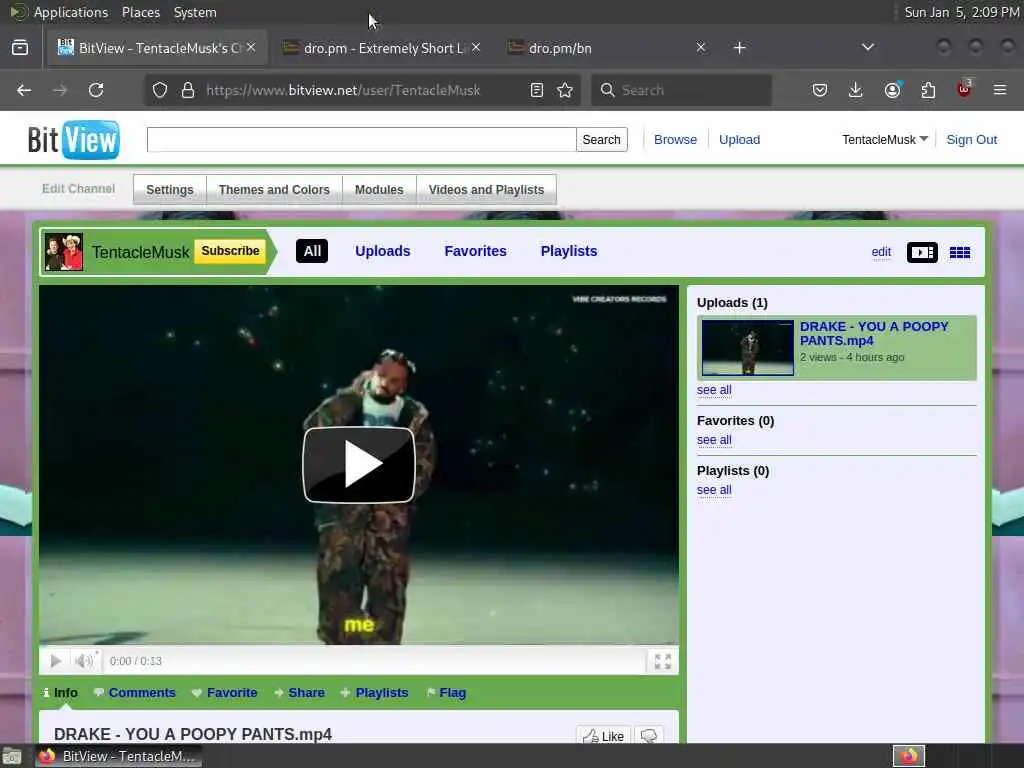Viewport: 1024px width, 768px height.
Task: Open Themes and Colors tab
Action: click(274, 189)
